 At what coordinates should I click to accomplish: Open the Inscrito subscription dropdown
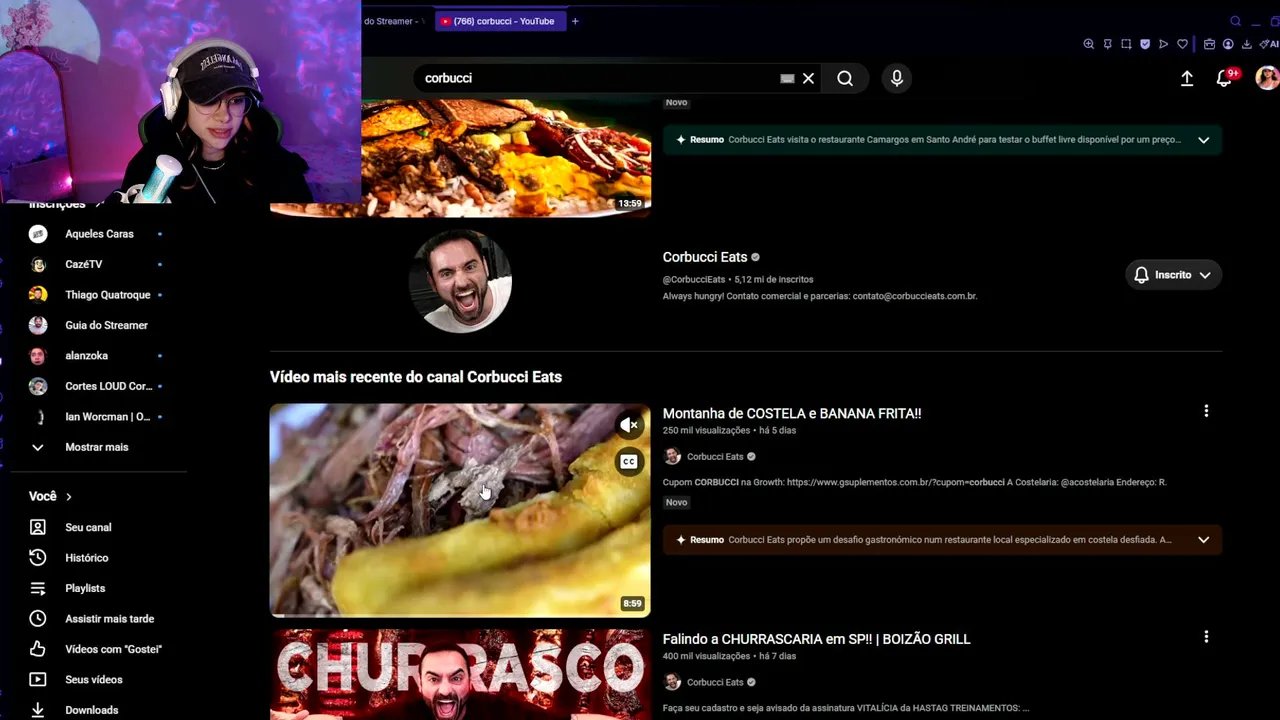tap(1173, 275)
